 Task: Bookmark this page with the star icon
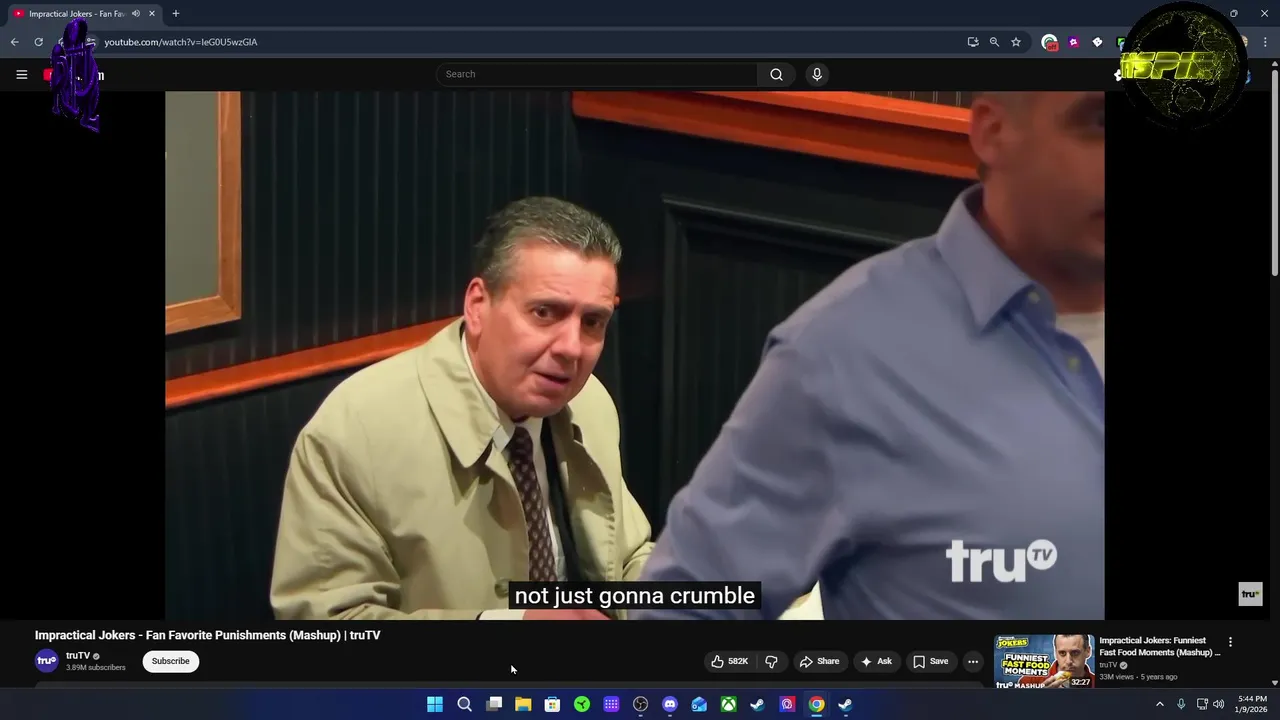1016,42
